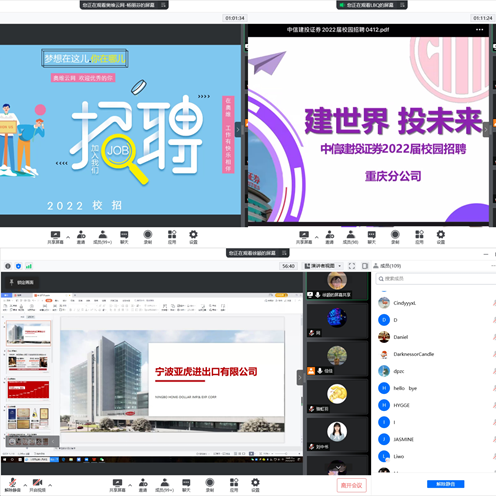Screen dimensions: 496x496
Task: Unmute microphone via 解除静音 toolbar icon
Action: coord(12,485)
